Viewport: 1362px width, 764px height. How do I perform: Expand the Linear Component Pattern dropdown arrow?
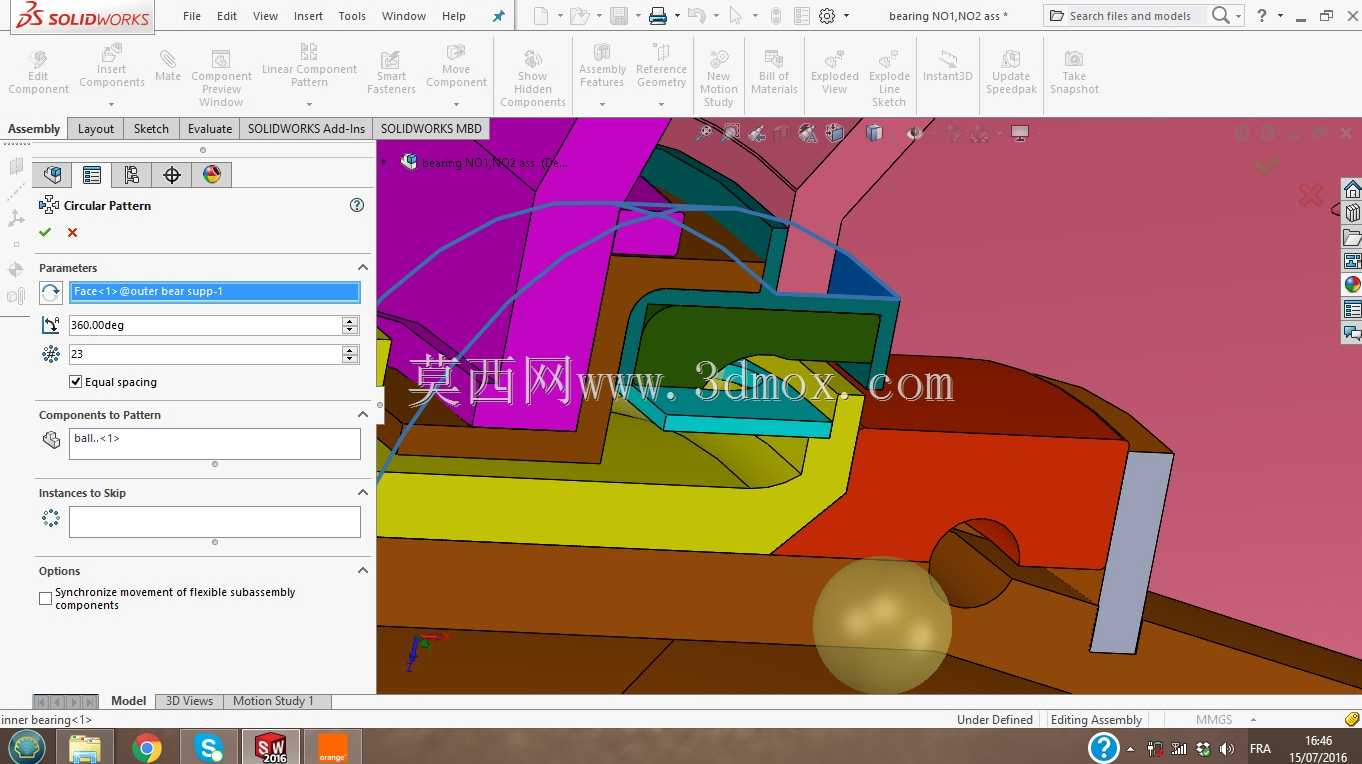point(309,104)
